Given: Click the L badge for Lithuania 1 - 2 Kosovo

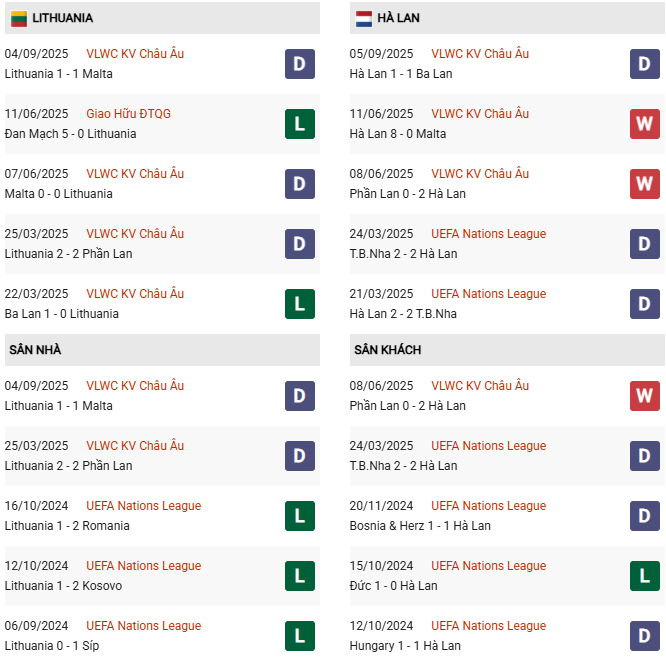Looking at the screenshot, I should pos(299,576).
